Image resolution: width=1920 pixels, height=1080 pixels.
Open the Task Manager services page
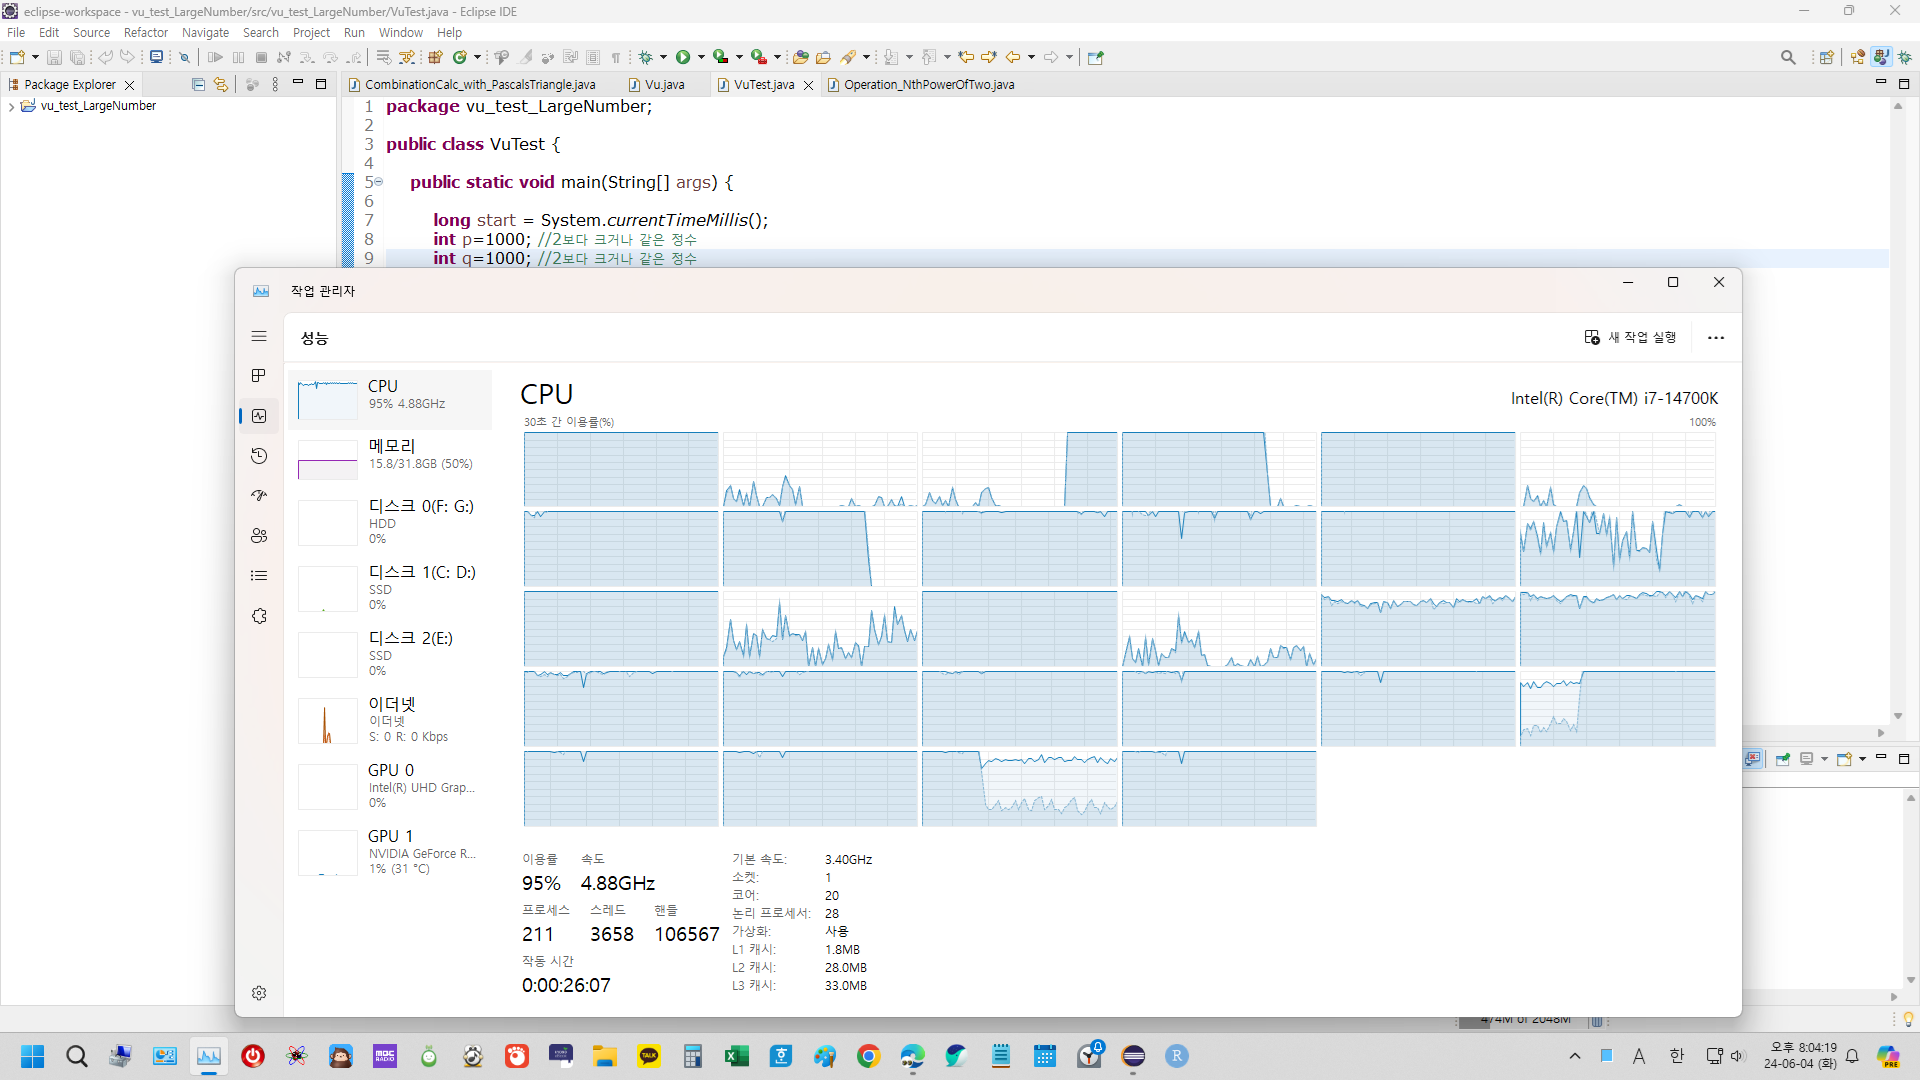click(259, 616)
